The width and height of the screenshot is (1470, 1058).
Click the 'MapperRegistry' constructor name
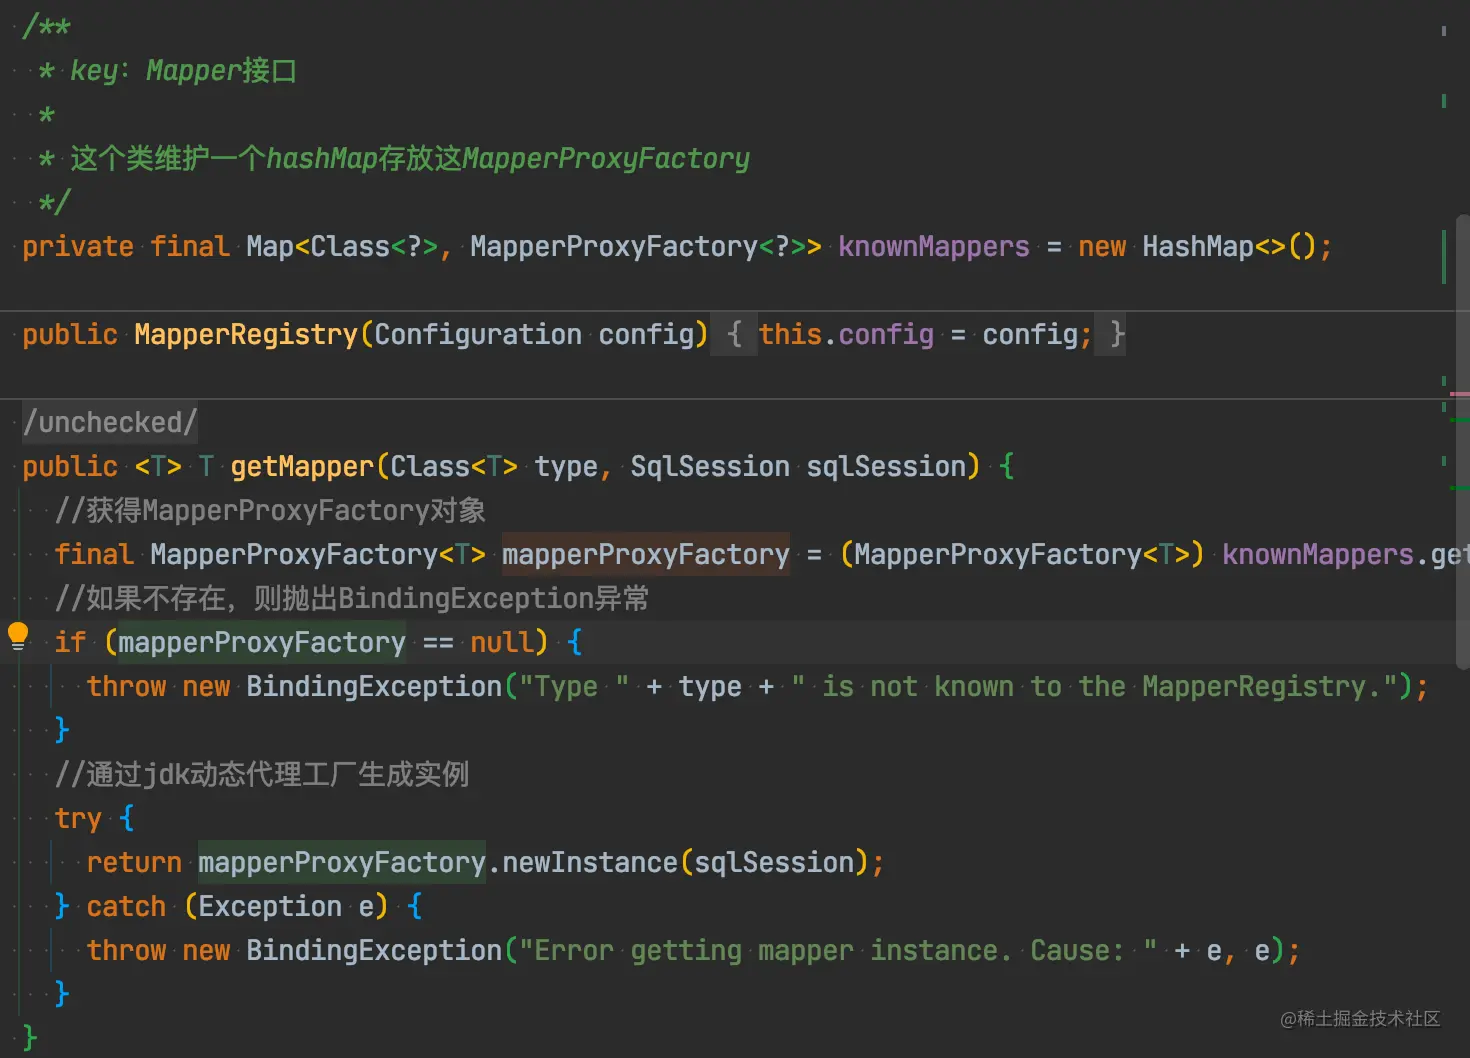pos(246,334)
